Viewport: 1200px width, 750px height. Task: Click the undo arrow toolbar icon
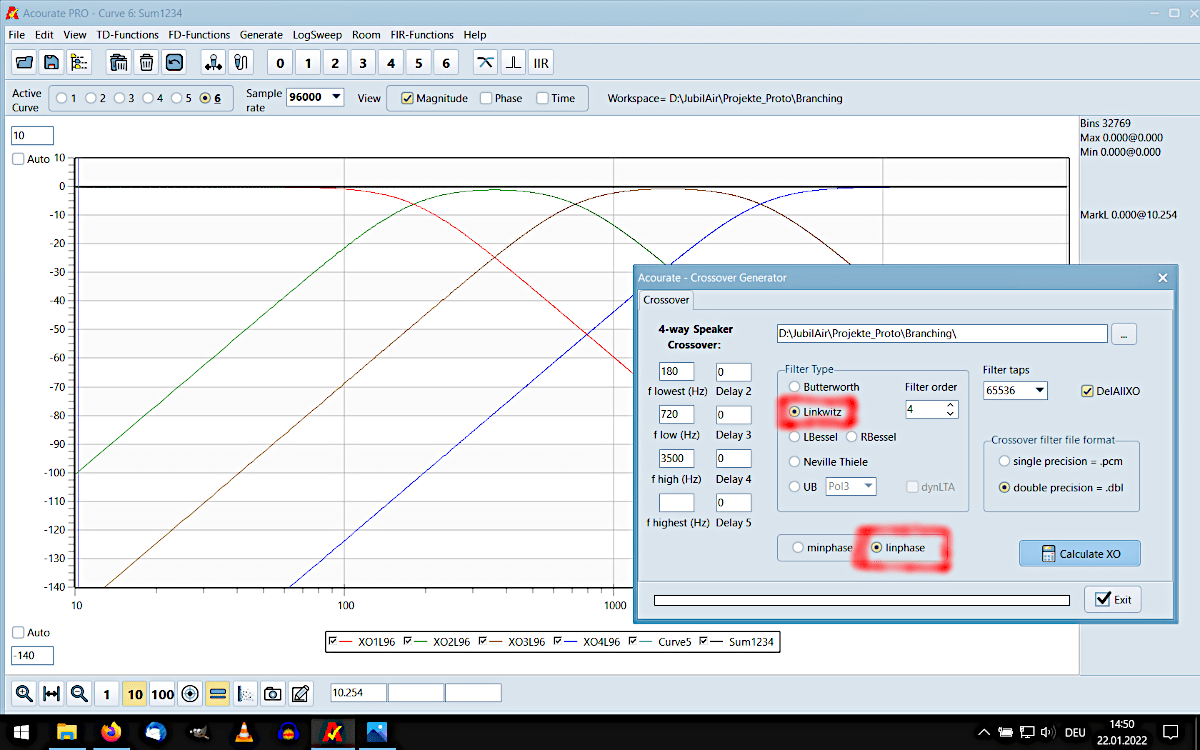[x=174, y=63]
